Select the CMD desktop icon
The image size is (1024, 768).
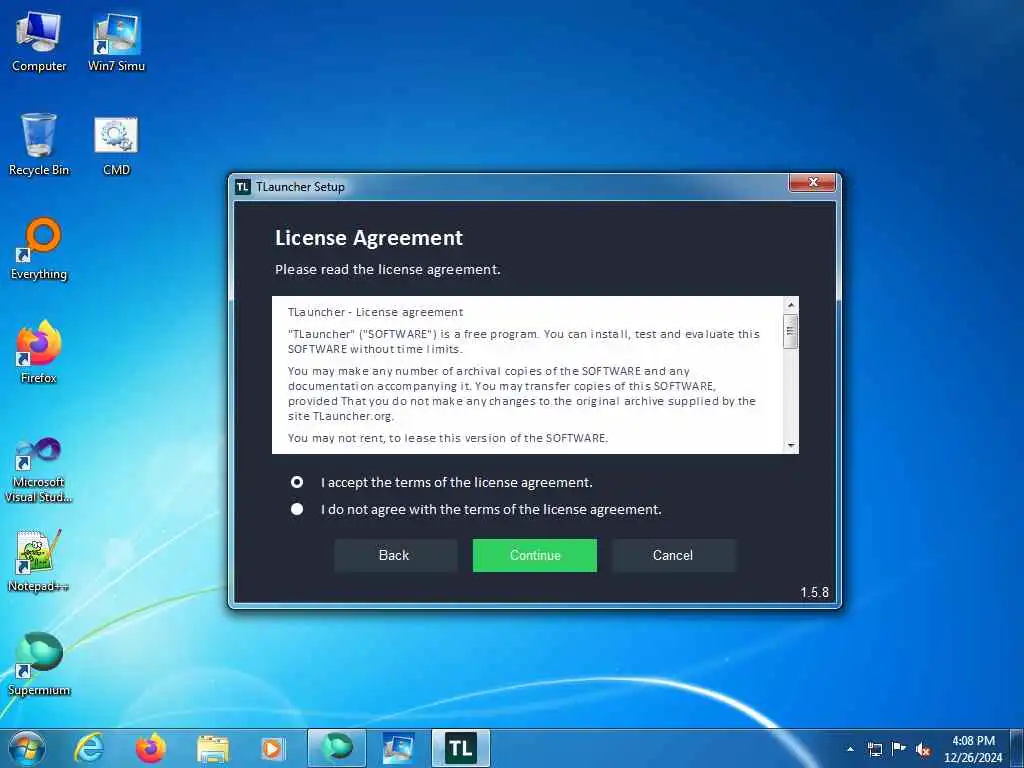(116, 145)
